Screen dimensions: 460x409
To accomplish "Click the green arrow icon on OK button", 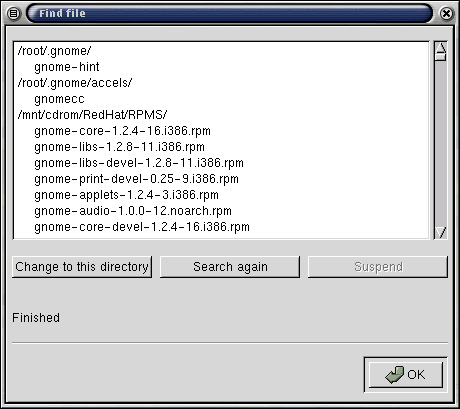I will [395, 375].
